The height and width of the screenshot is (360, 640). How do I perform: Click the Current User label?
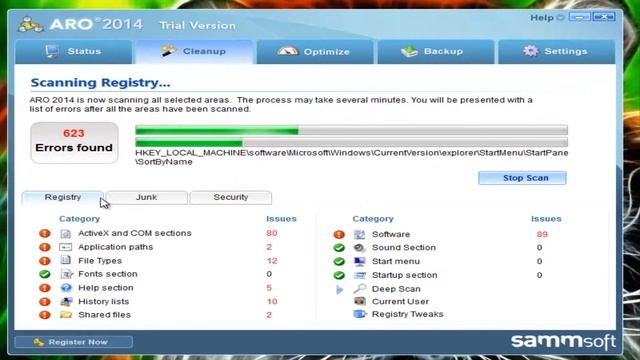400,301
